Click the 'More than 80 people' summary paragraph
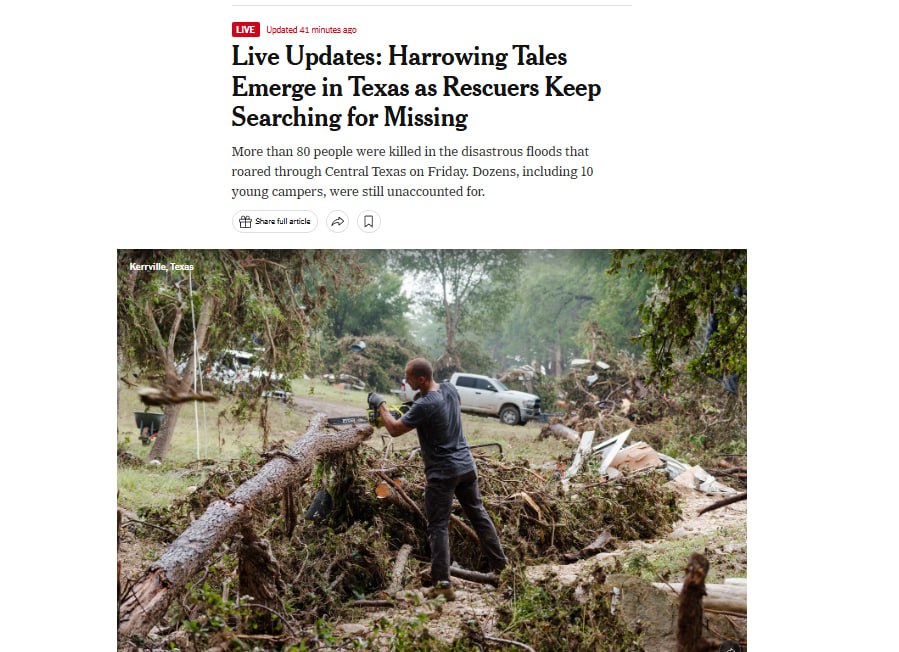Viewport: 899px width, 652px height. [x=412, y=171]
